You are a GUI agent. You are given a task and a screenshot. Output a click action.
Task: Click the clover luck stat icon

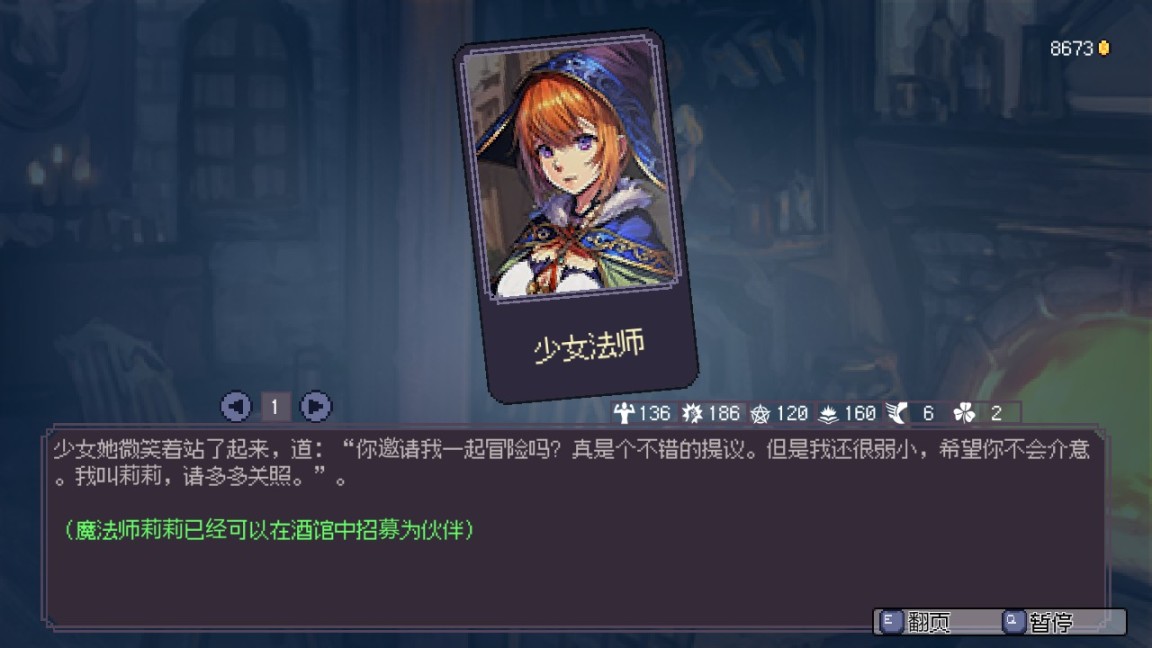point(964,414)
